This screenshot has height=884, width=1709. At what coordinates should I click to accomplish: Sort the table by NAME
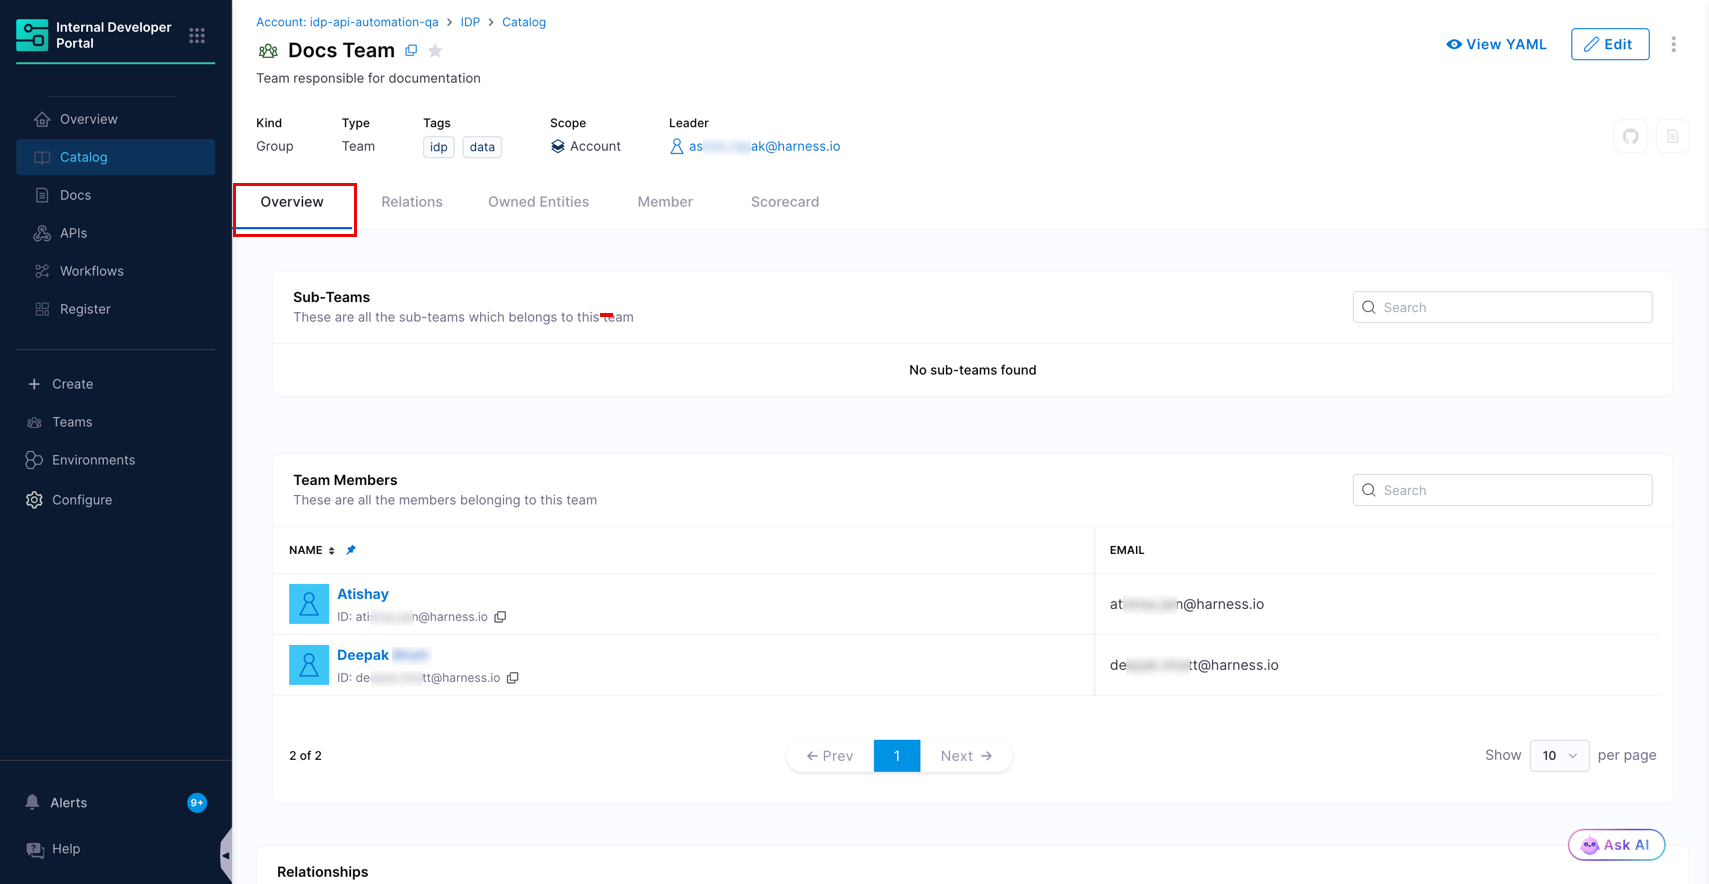click(332, 551)
